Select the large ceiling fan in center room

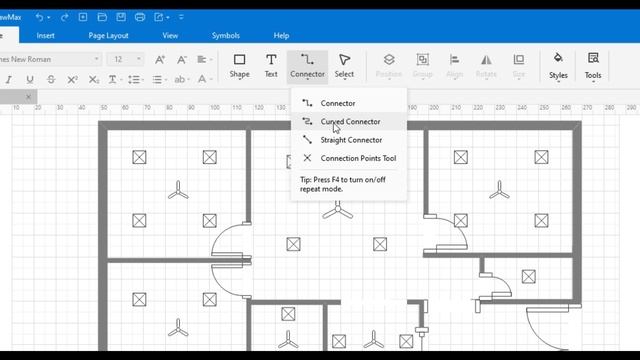tap(338, 210)
